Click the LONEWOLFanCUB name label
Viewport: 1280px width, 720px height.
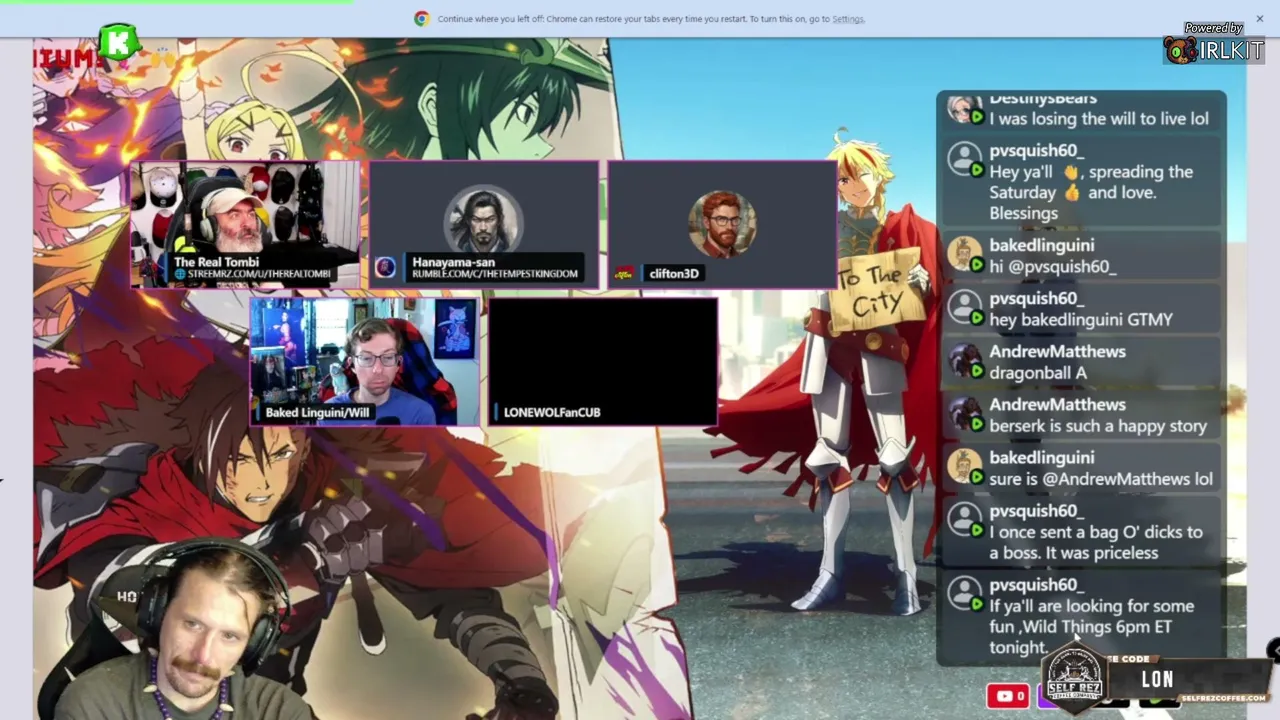click(x=552, y=412)
